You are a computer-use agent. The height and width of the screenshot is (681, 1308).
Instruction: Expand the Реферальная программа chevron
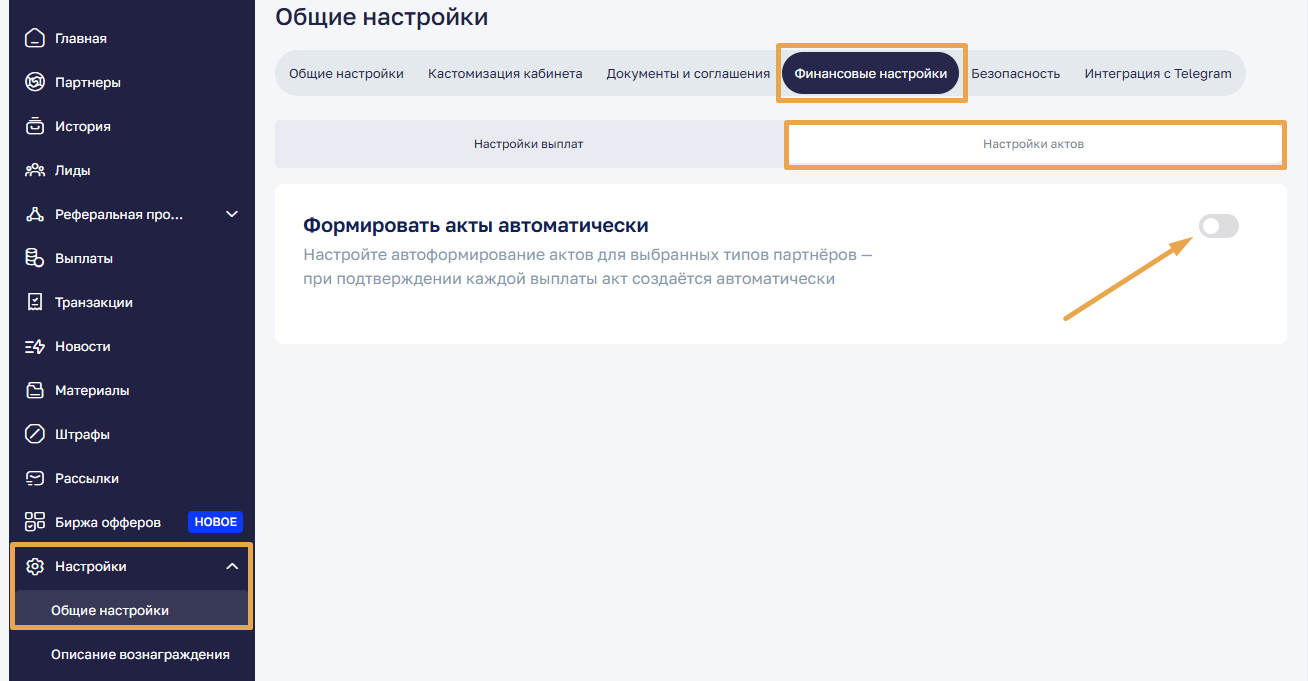232,215
